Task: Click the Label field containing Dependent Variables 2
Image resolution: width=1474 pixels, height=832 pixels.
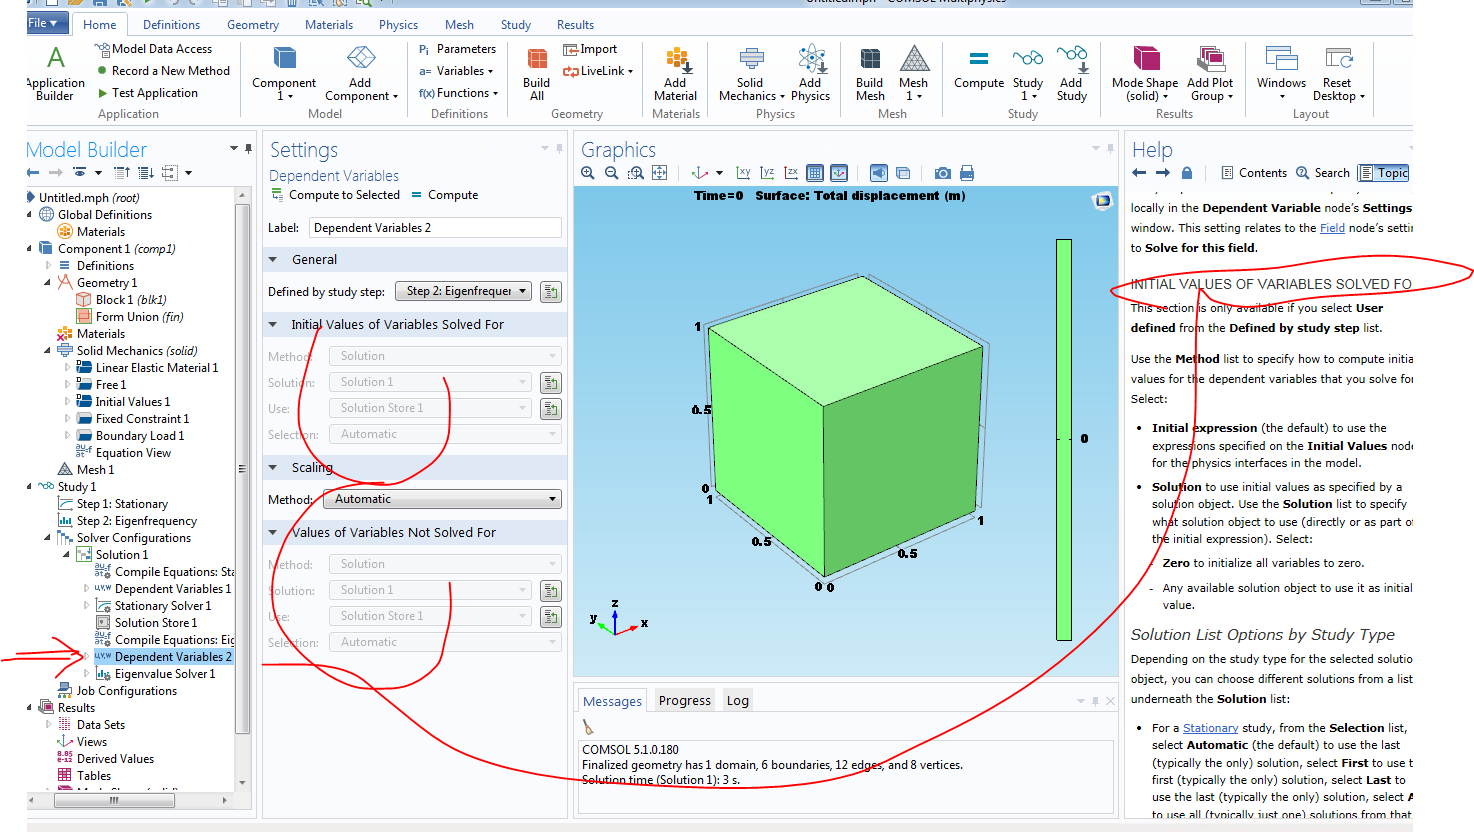Action: tap(435, 228)
